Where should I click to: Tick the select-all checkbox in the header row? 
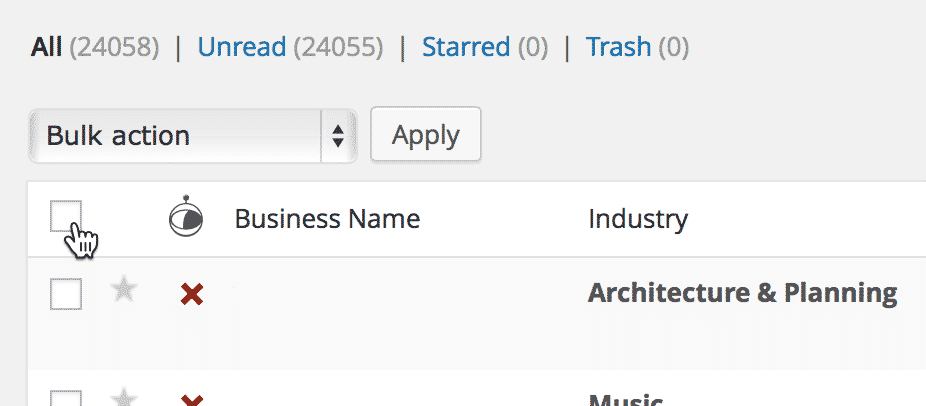click(x=66, y=216)
